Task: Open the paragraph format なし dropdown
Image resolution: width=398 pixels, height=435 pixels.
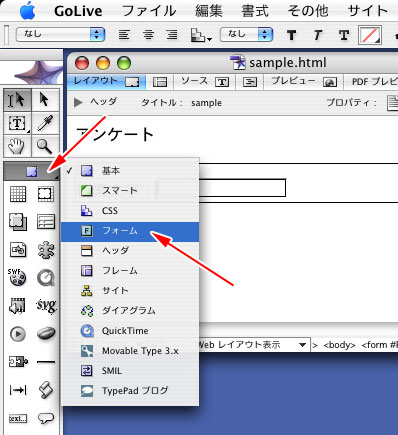Action: click(60, 34)
